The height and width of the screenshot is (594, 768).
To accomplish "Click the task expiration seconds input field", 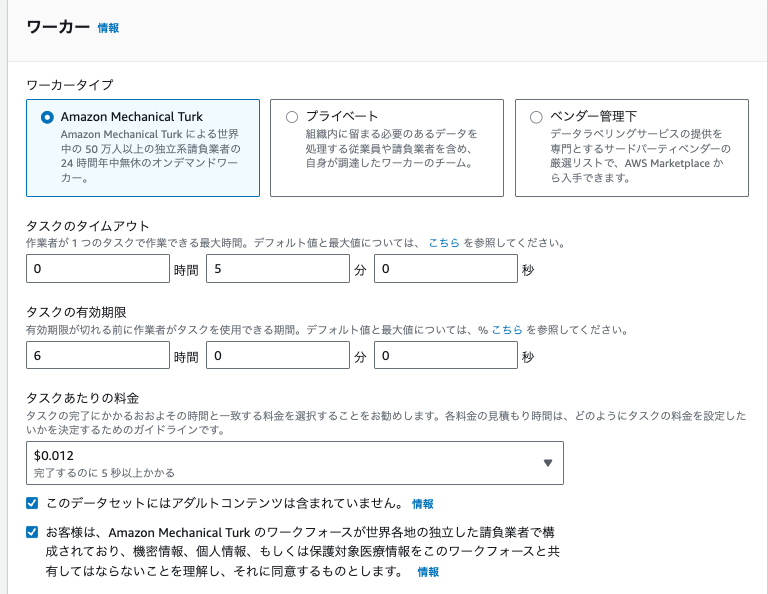I will point(446,355).
